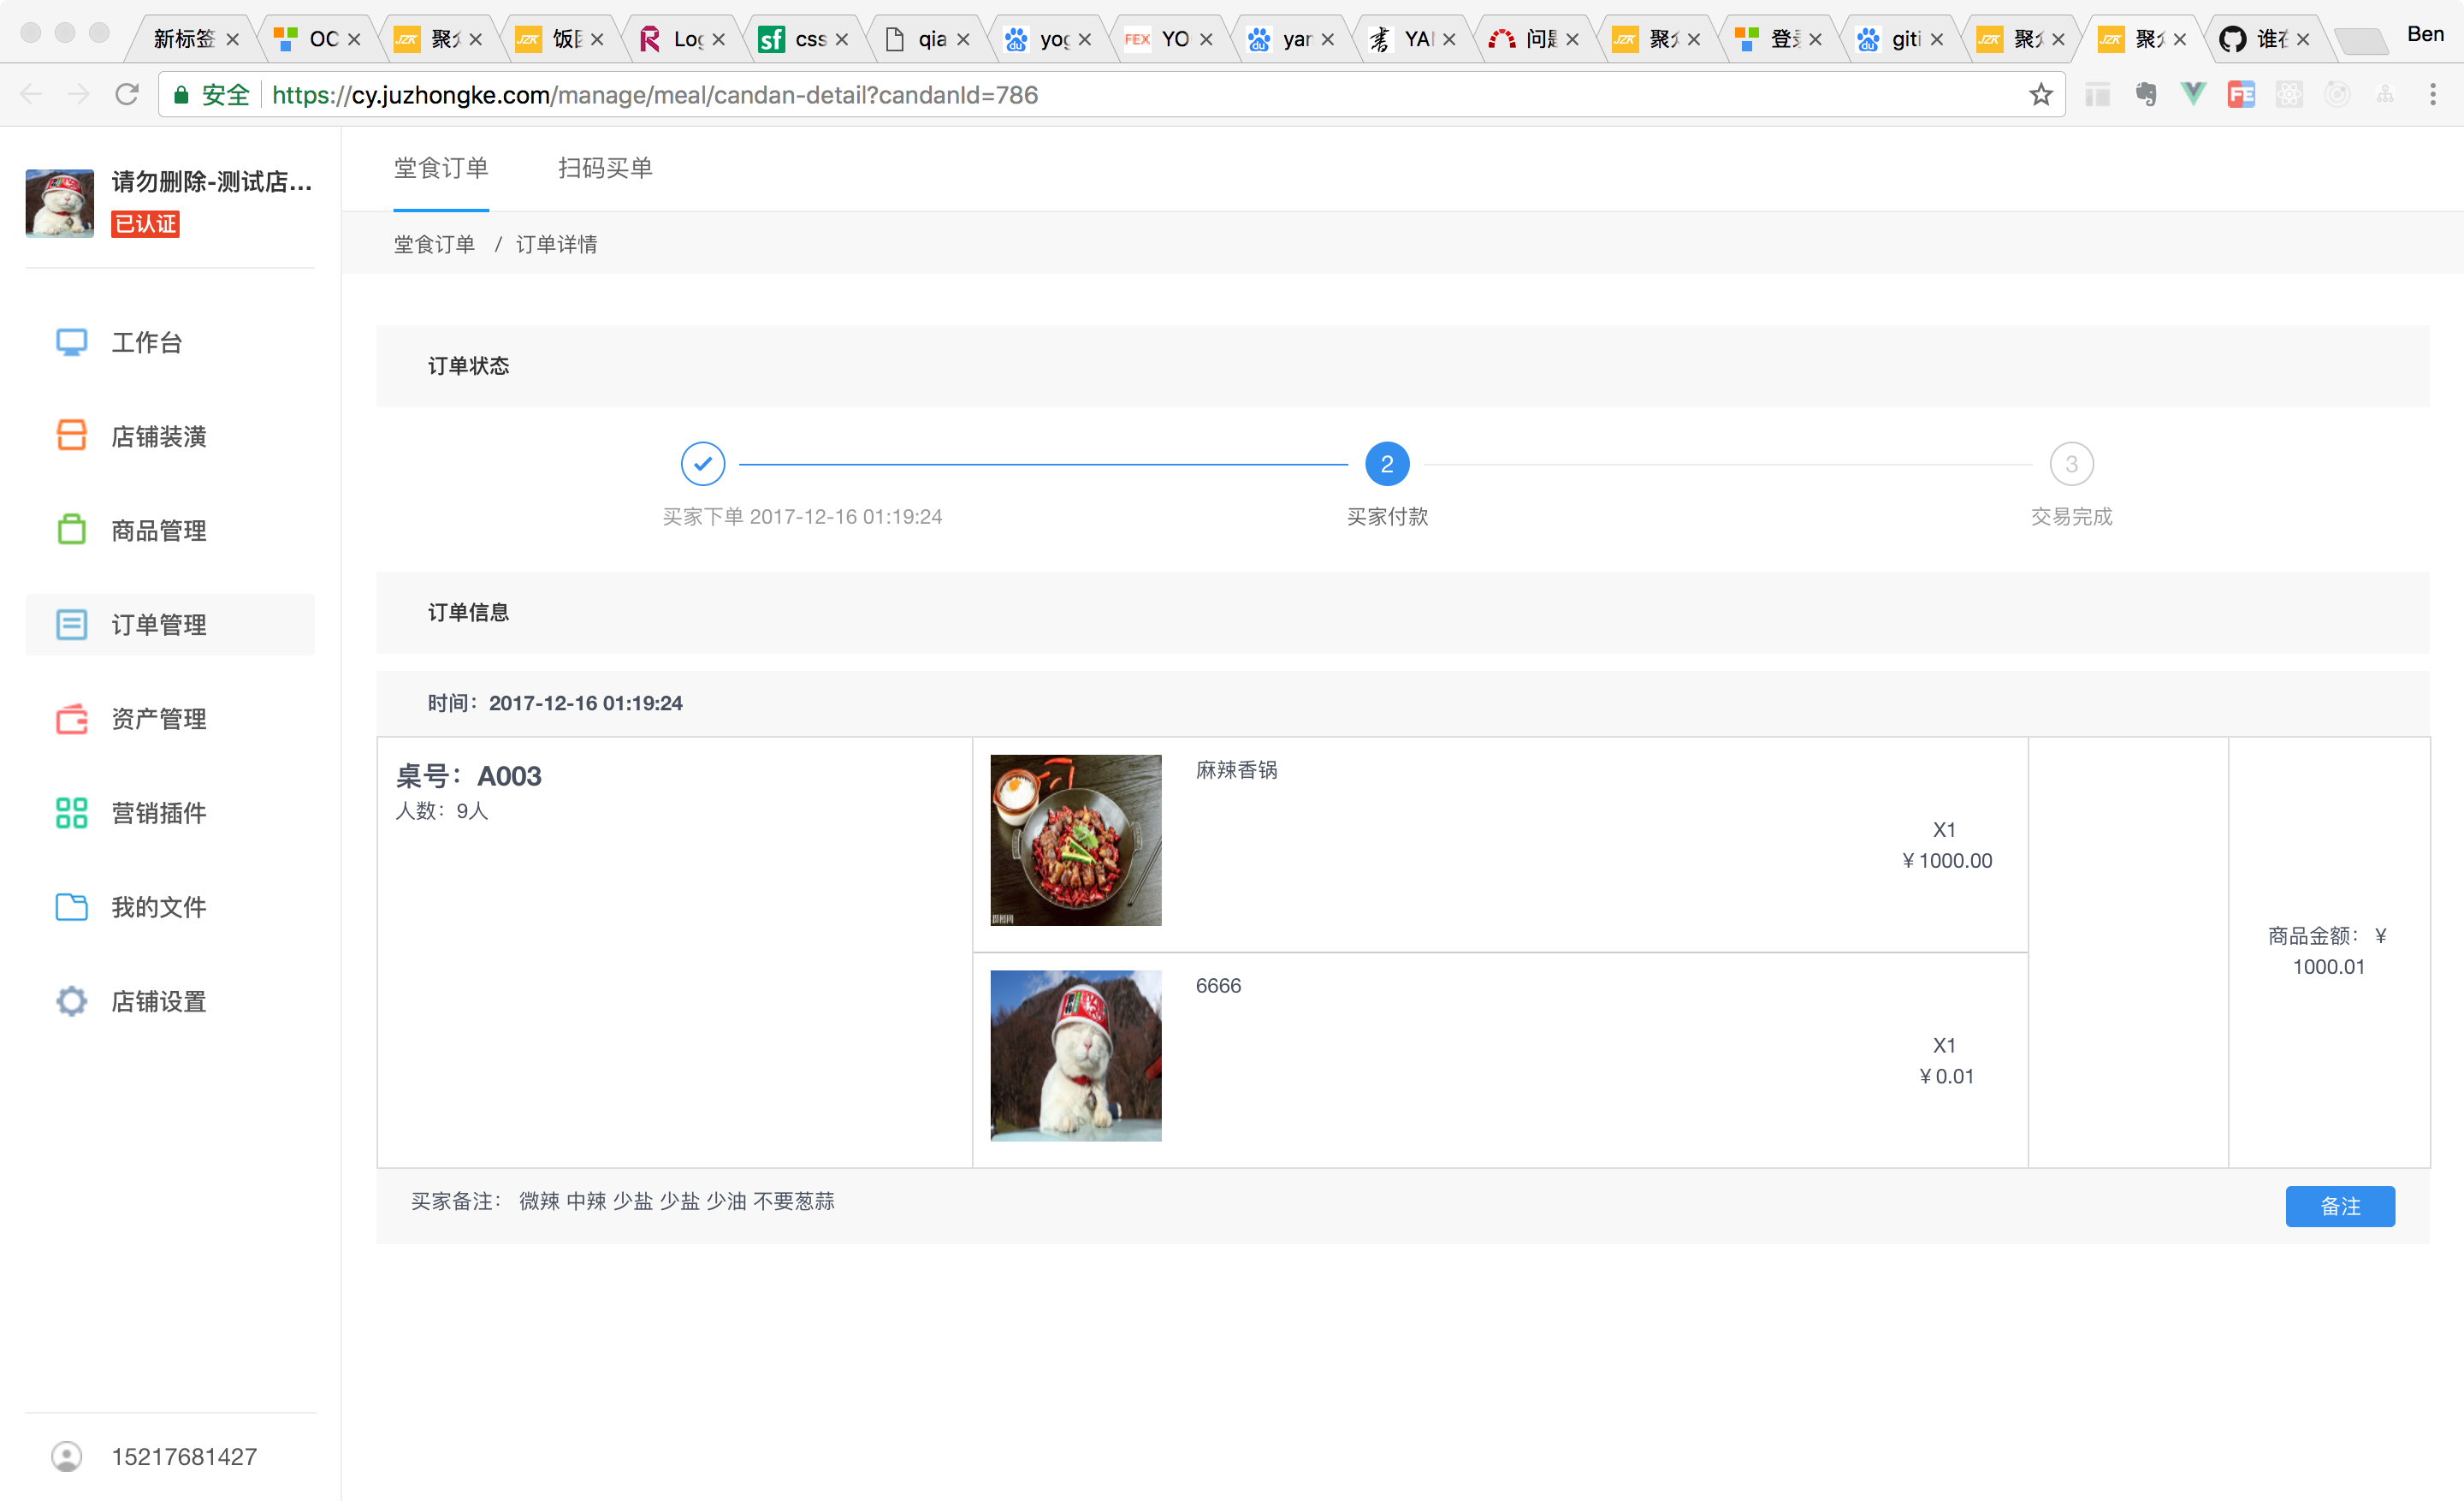
Task: Reload the page with the refresh icon
Action: 127,94
